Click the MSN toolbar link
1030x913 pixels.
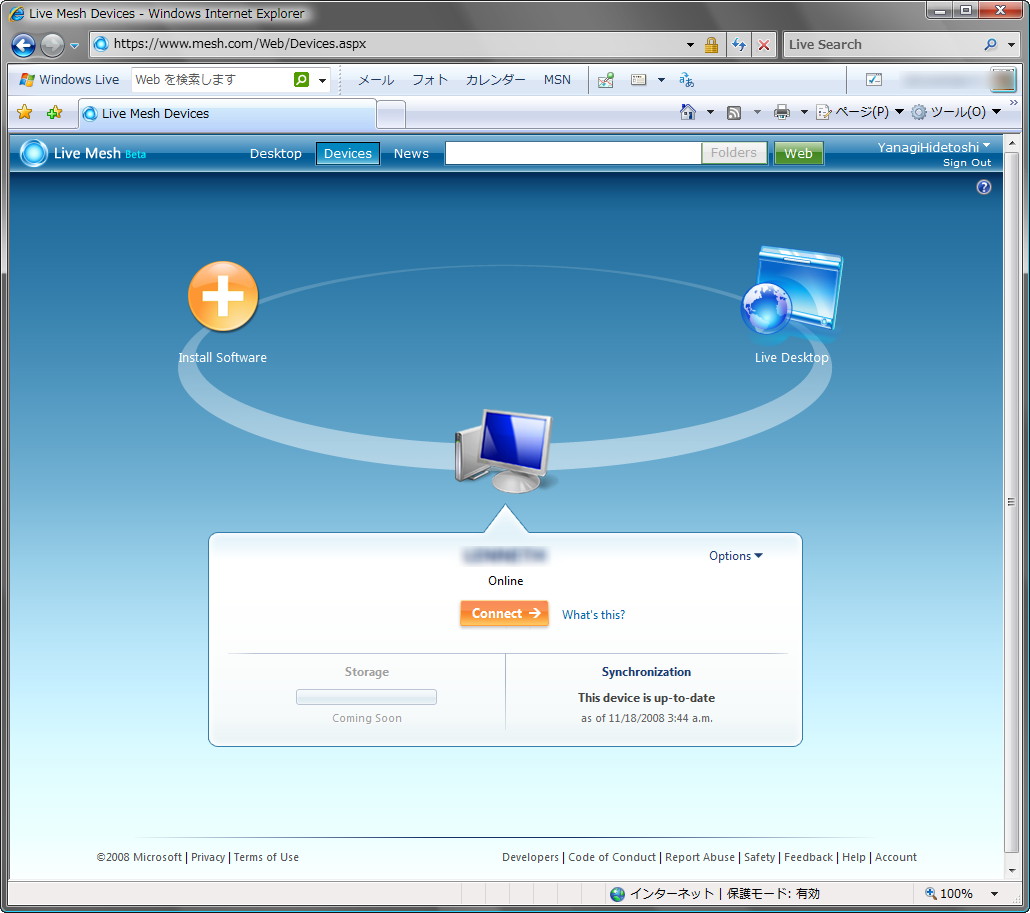(557, 79)
